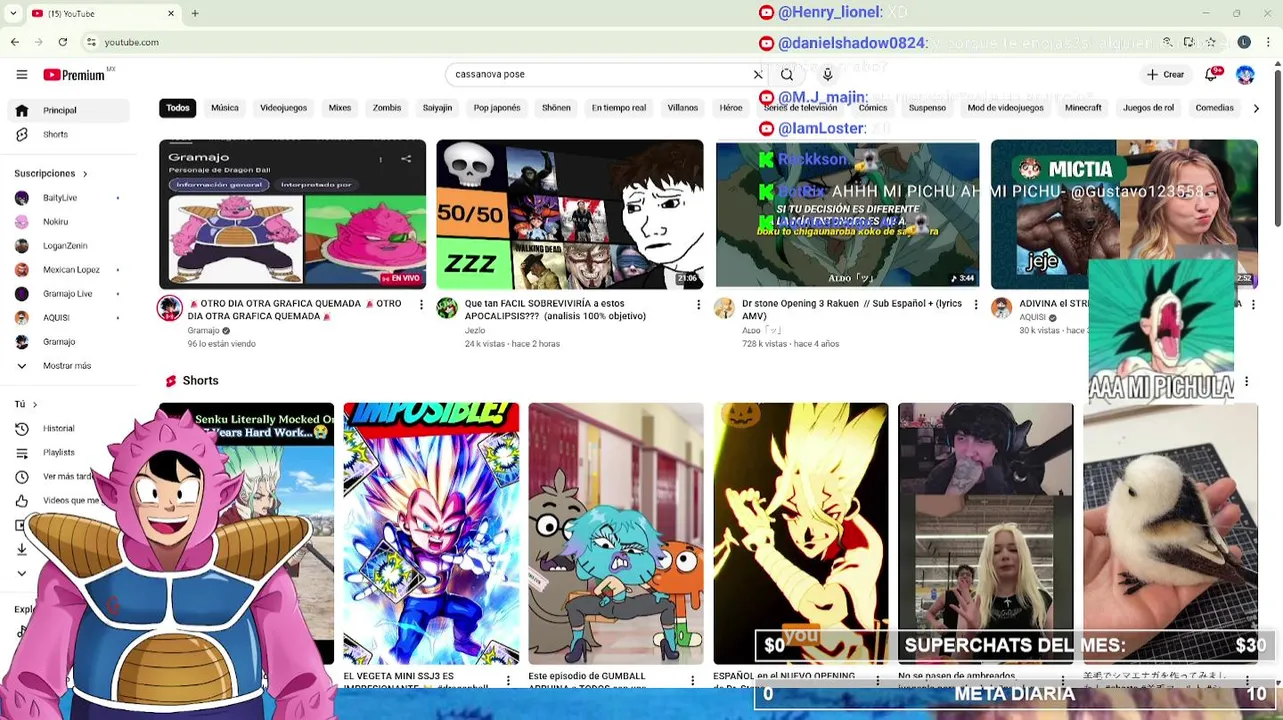Open Gramajo live stream thumbnail
Image resolution: width=1283 pixels, height=720 pixels.
tap(292, 214)
